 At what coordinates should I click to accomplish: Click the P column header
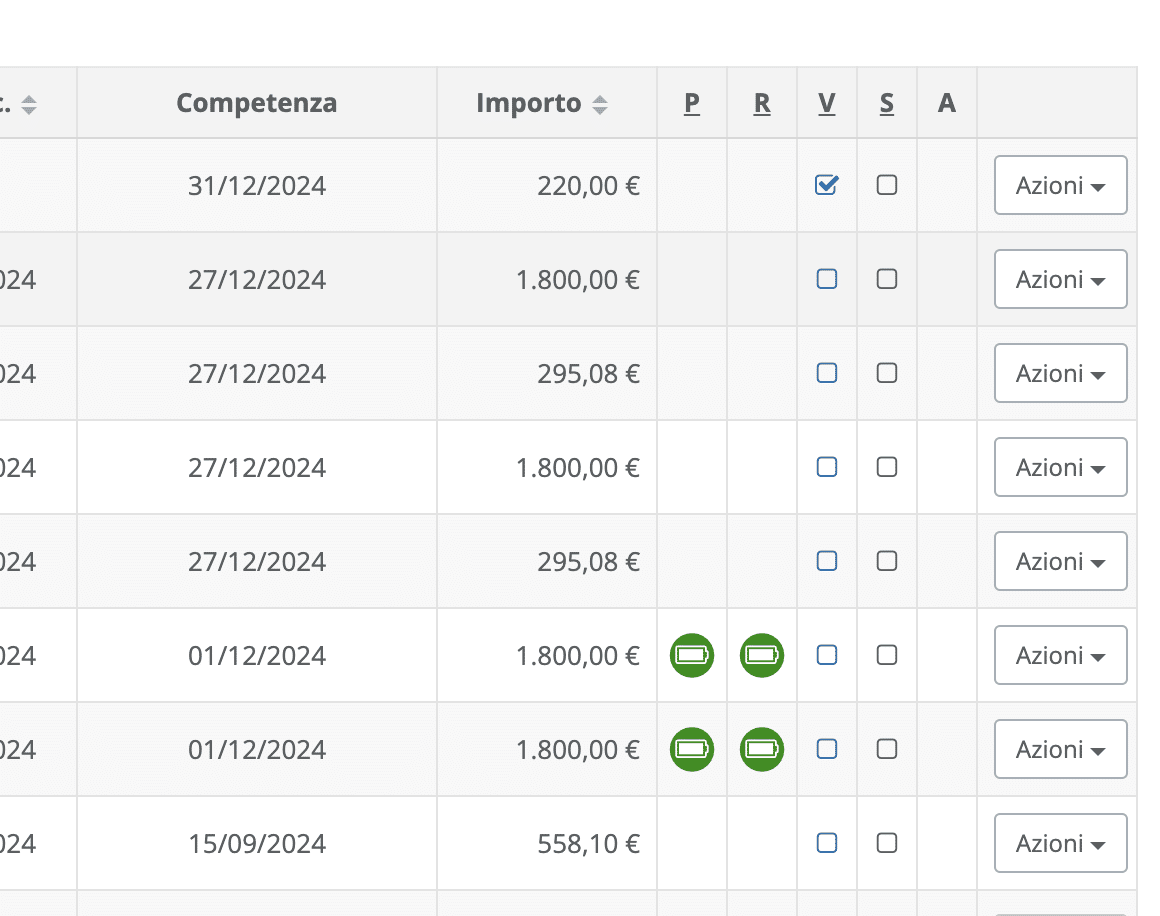692,103
